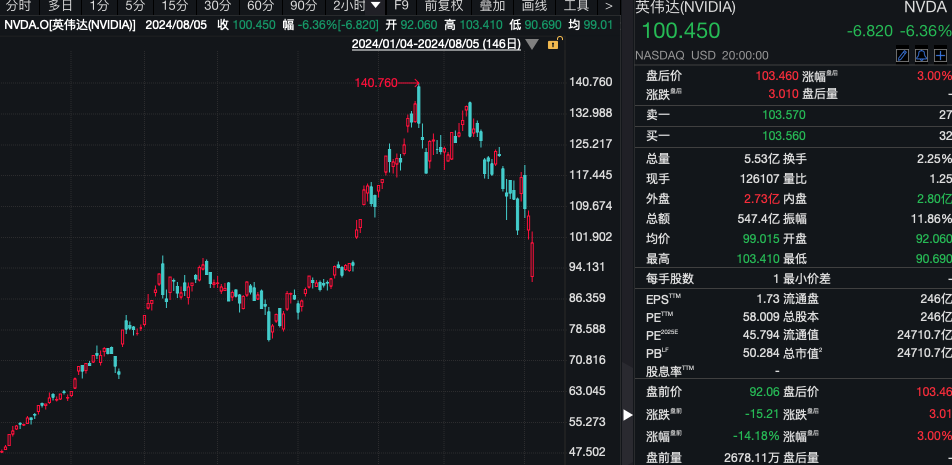The image size is (952, 465).
Task: Click the -6.36% change in side panel header
Action: coord(926,31)
